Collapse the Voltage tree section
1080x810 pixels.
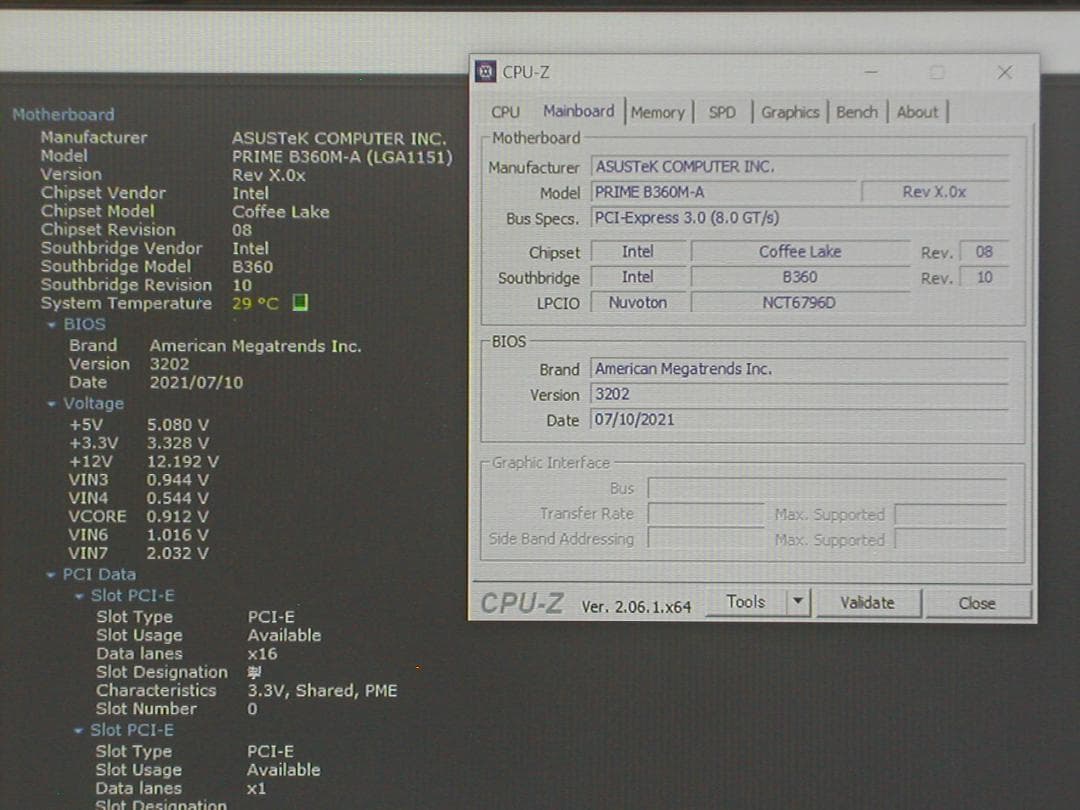[x=50, y=403]
